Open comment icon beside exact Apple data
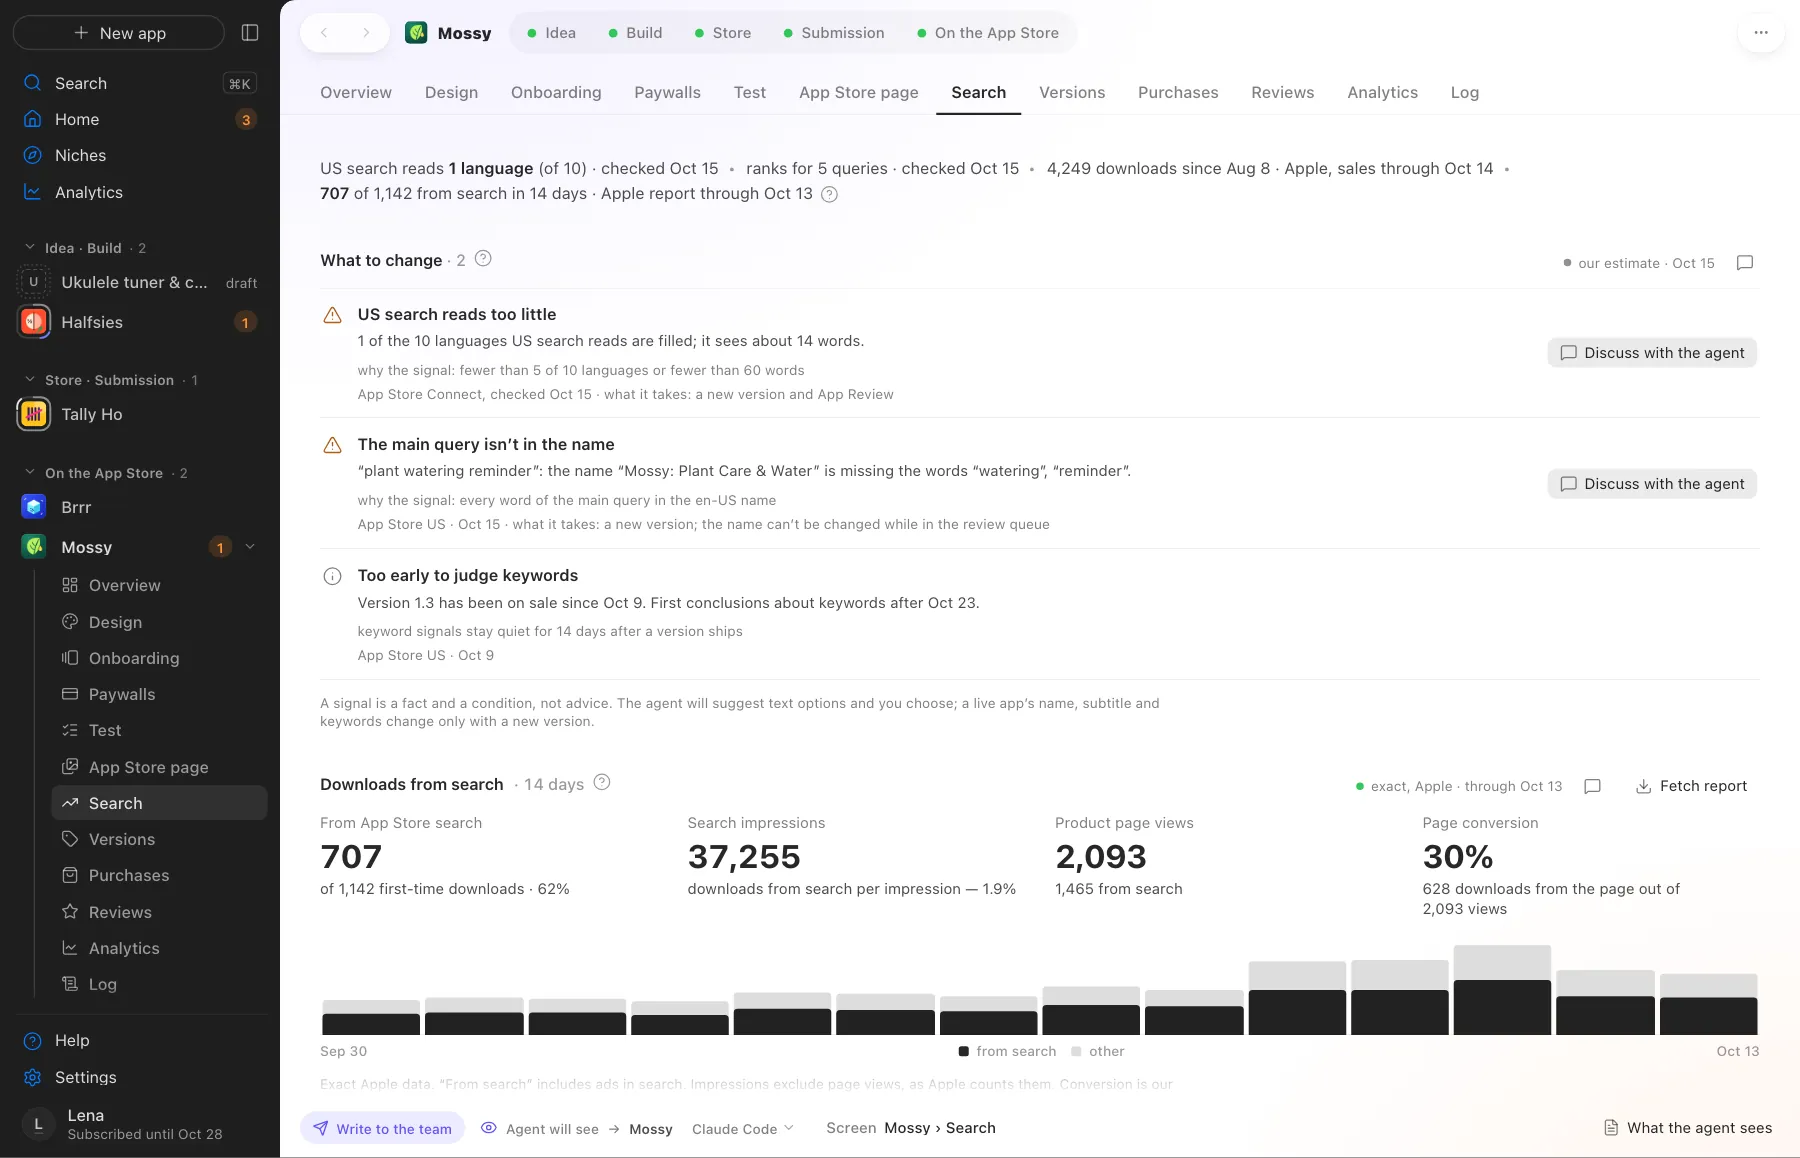Viewport: 1800px width, 1158px height. coord(1593,787)
